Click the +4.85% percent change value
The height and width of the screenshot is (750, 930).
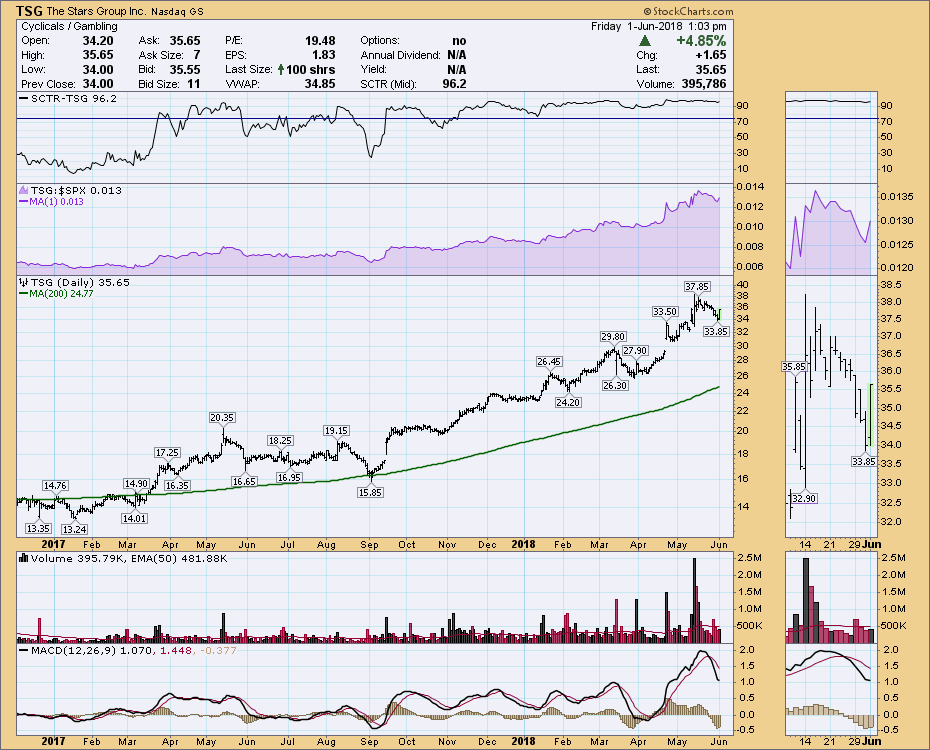coord(701,40)
